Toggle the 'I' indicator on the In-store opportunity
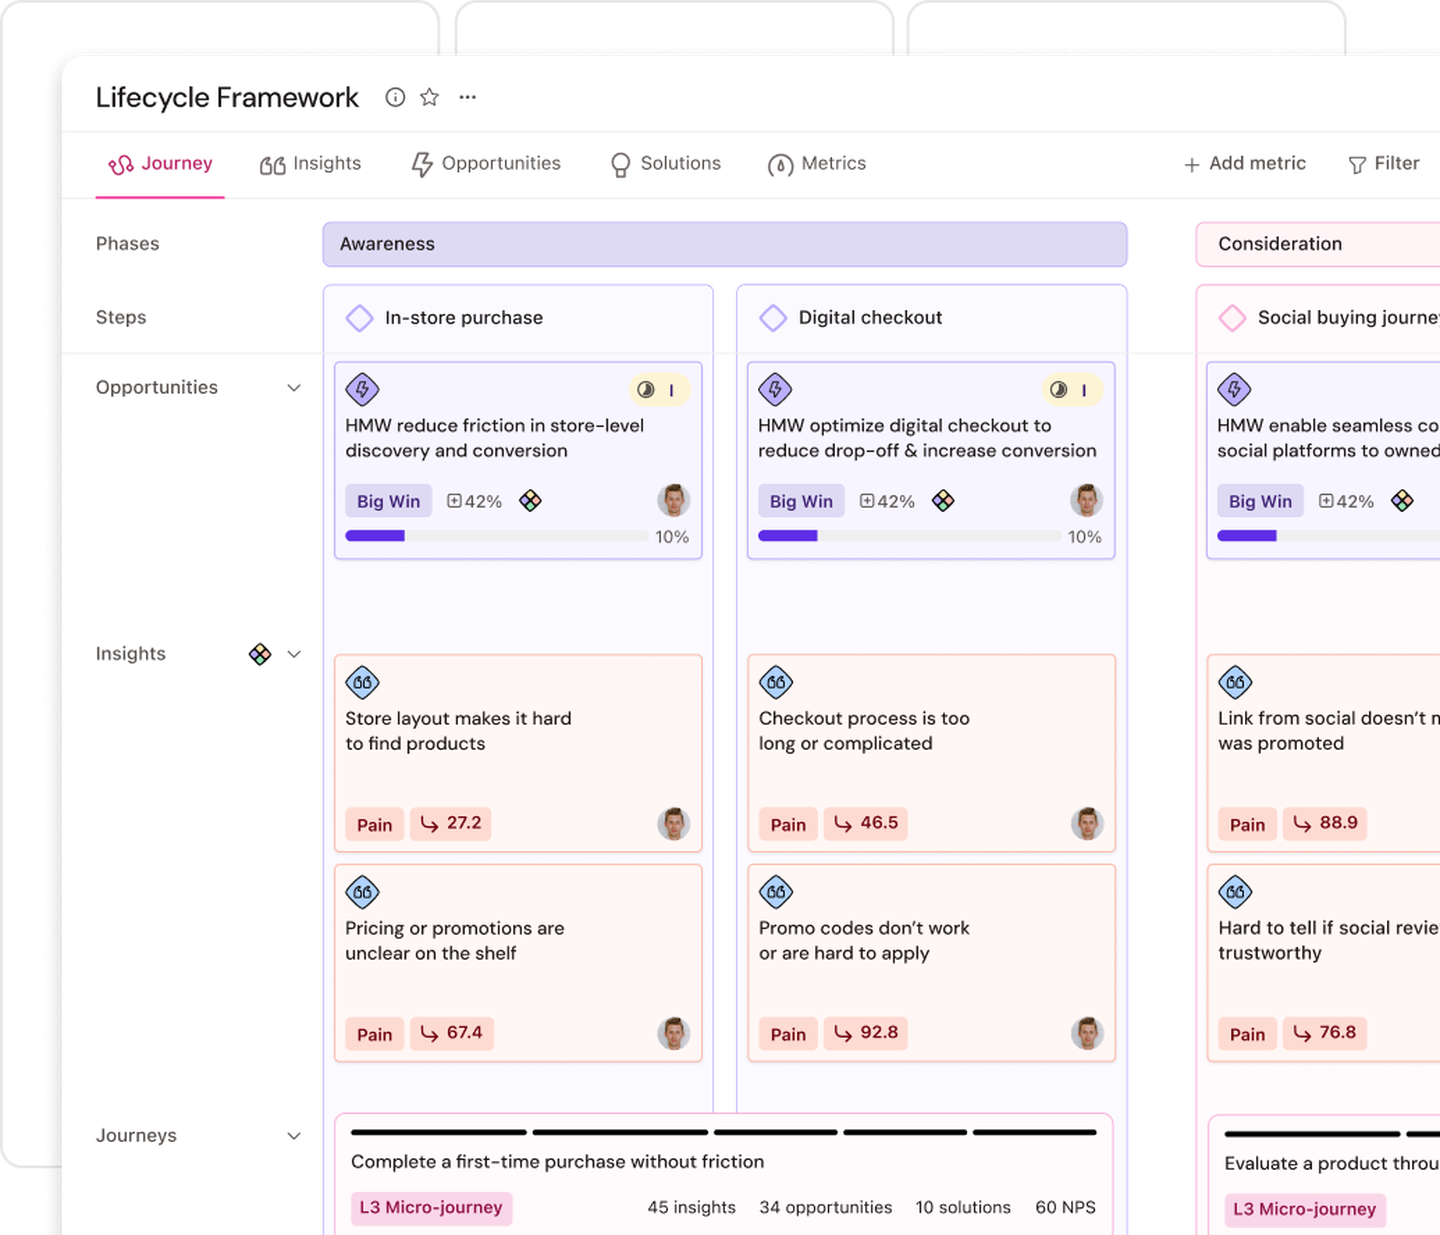 pyautogui.click(x=671, y=390)
